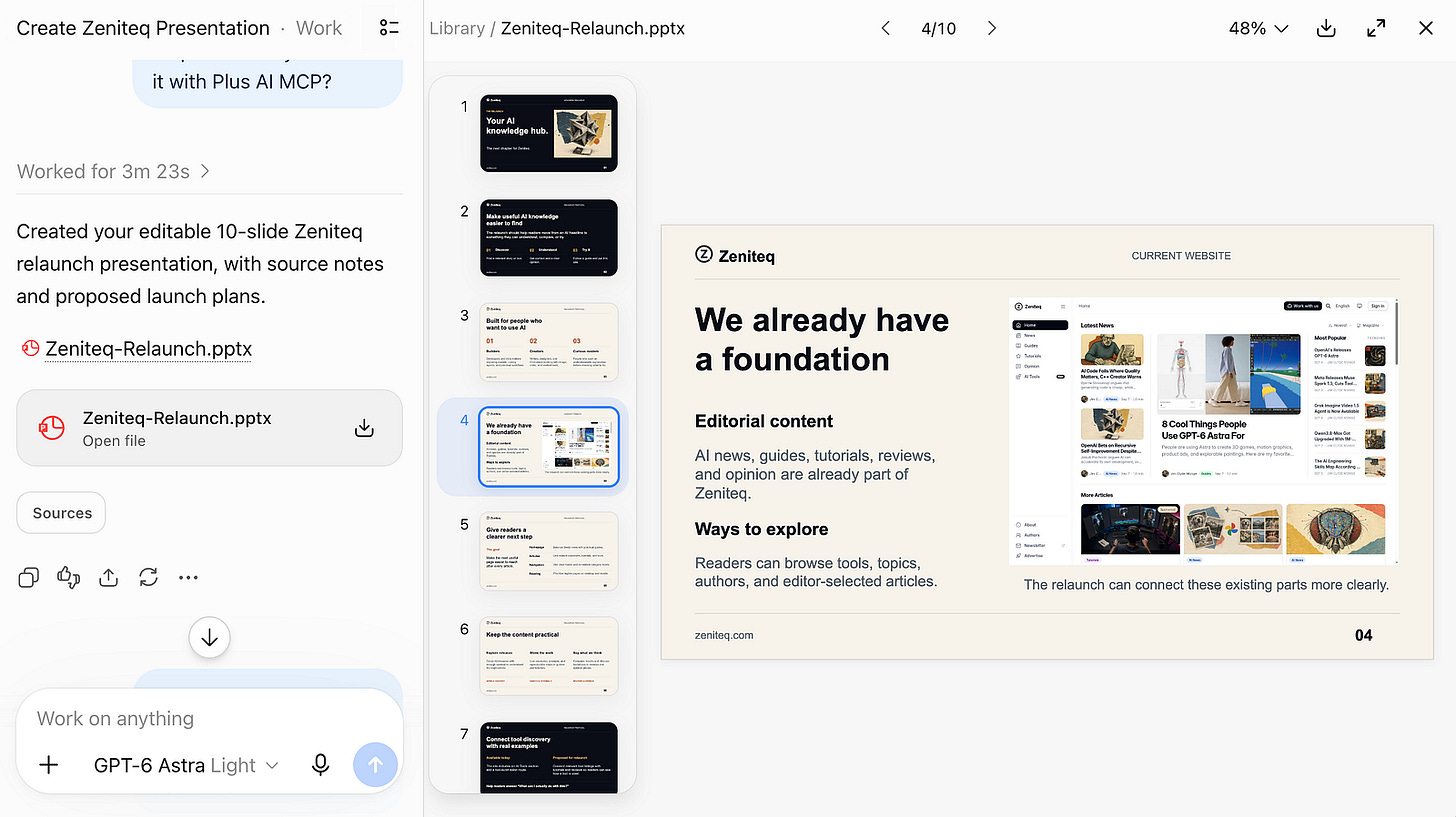Go to the previous slide
The height and width of the screenshot is (817, 1456).
[885, 28]
